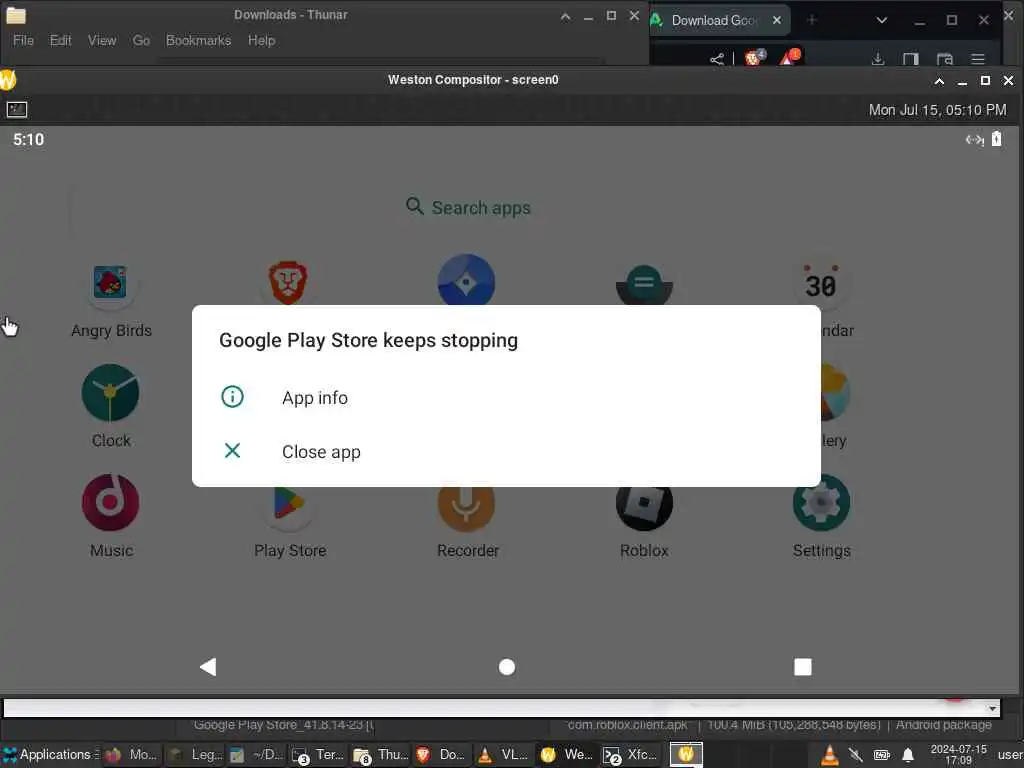Click the X icon beside Close app
Viewport: 1024px width, 768px height.
[x=232, y=451]
